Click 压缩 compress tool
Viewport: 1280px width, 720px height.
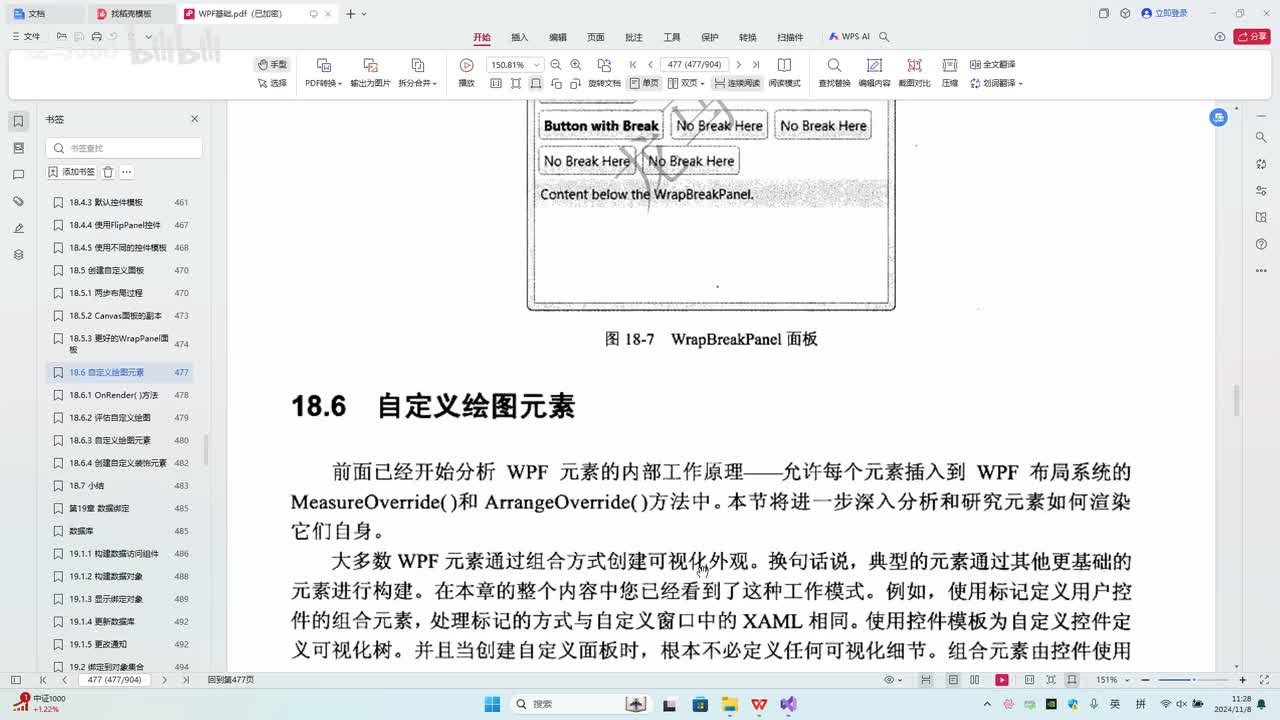(949, 73)
